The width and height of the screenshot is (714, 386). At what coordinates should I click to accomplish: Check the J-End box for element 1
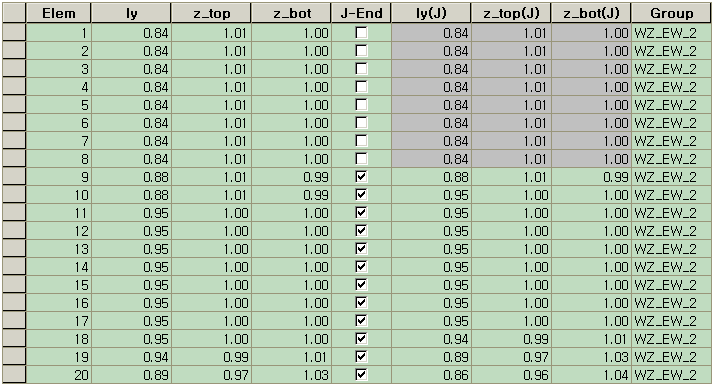pyautogui.click(x=361, y=33)
